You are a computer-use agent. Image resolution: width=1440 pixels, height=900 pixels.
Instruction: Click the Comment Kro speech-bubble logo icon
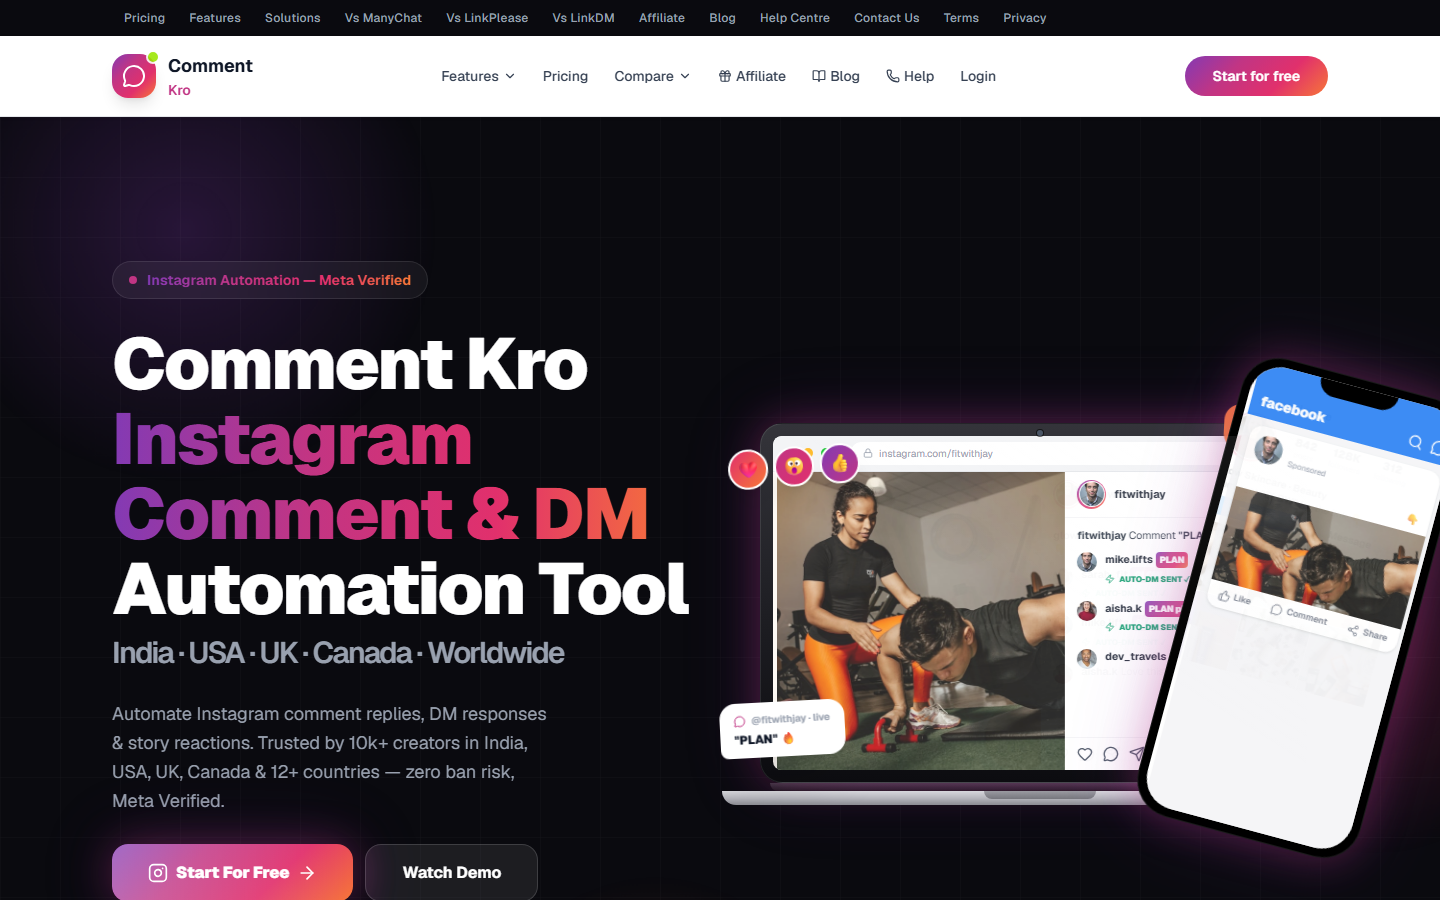coord(134,76)
